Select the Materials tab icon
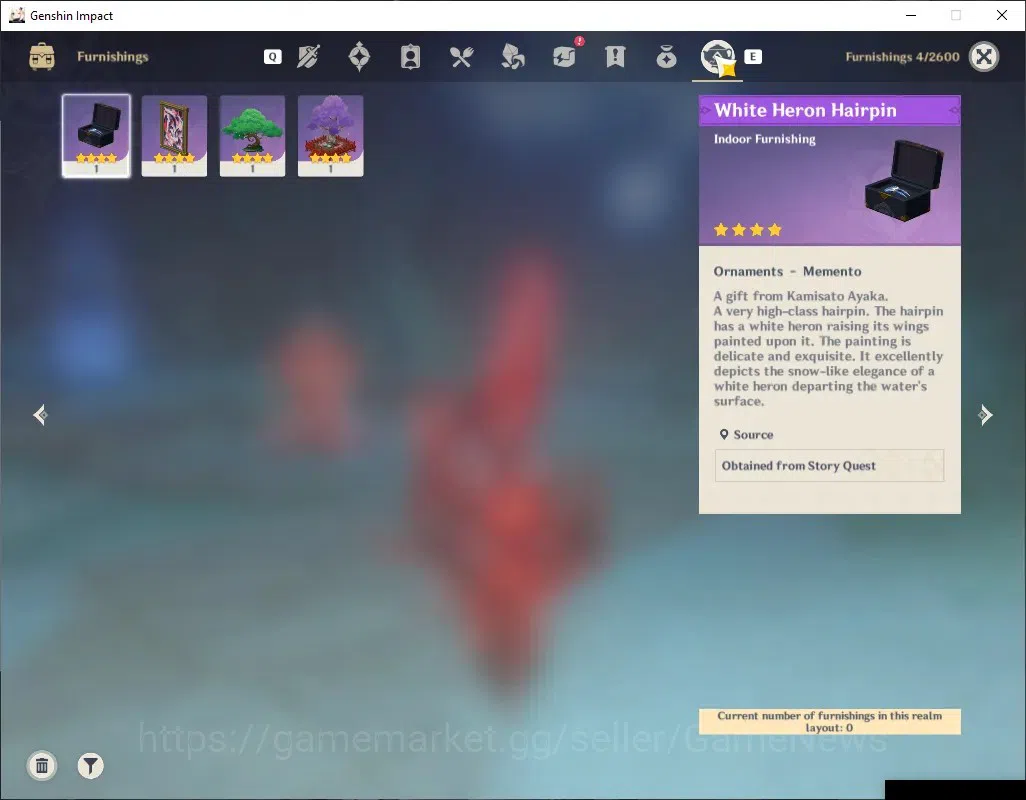Screen dimensions: 1026x800 [x=512, y=57]
